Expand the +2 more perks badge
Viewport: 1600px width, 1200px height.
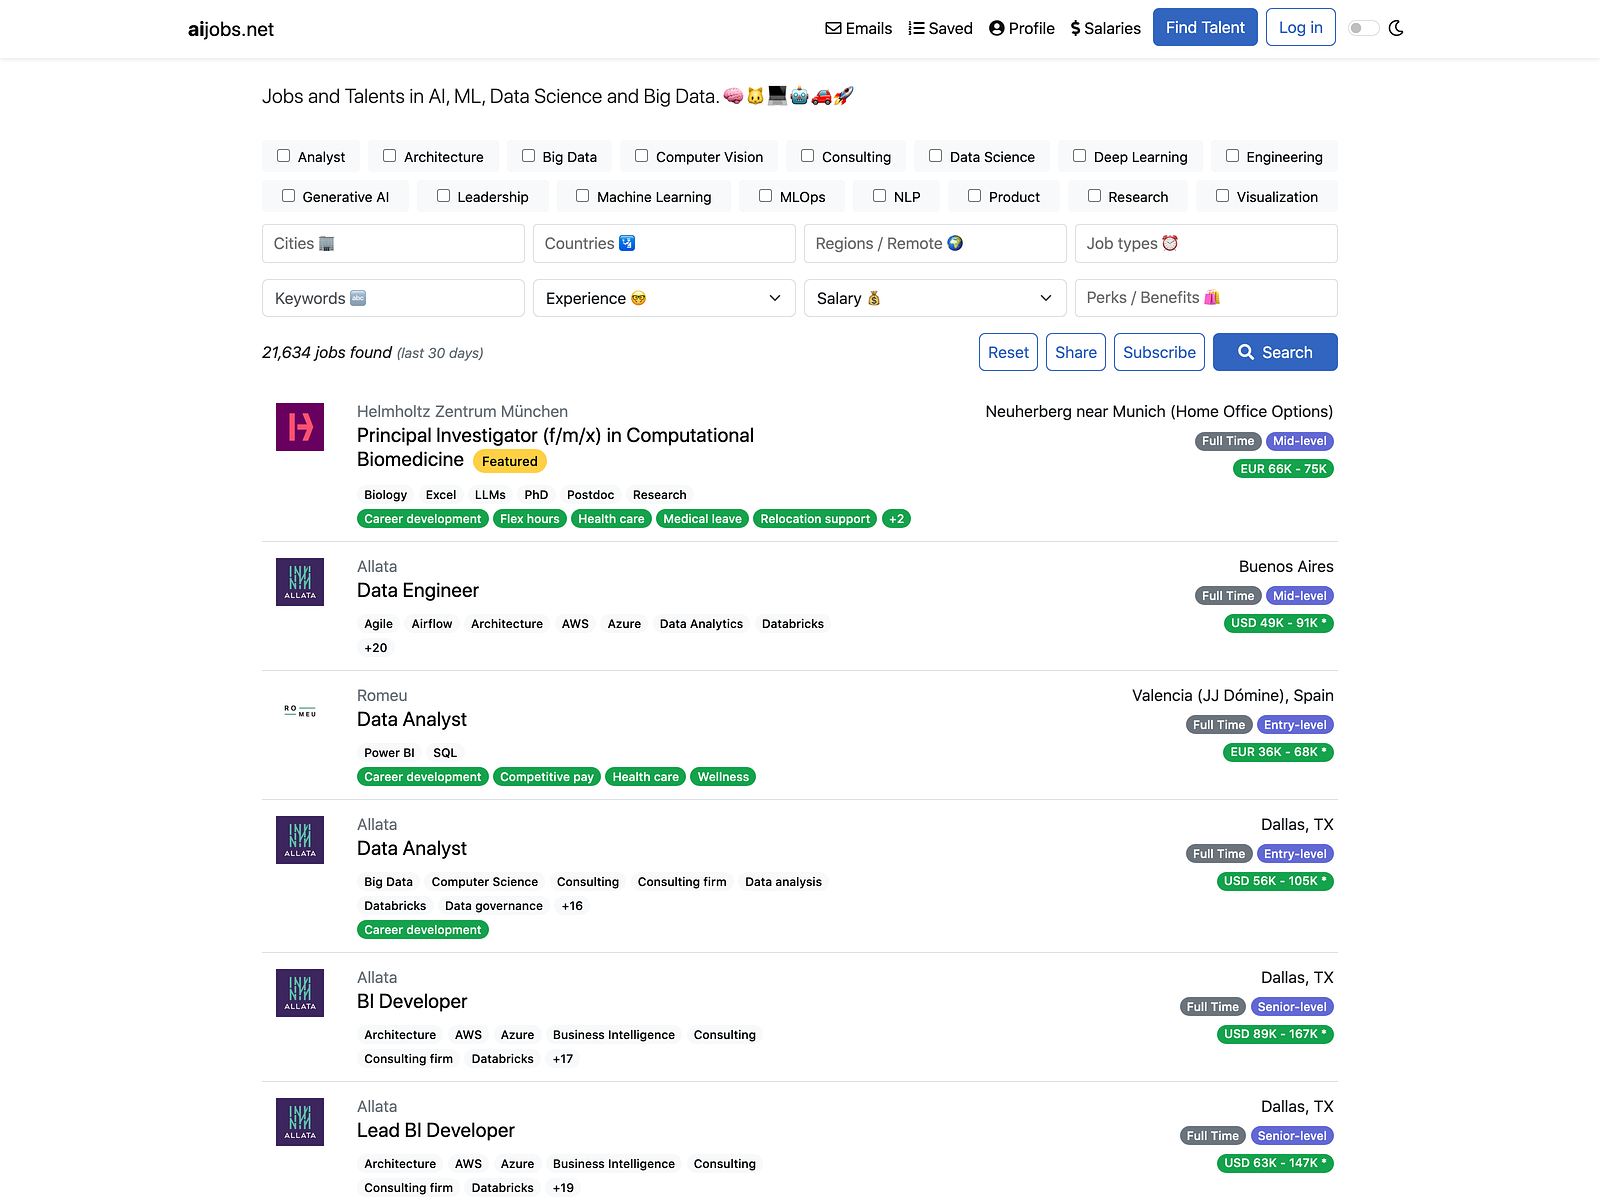click(x=897, y=519)
